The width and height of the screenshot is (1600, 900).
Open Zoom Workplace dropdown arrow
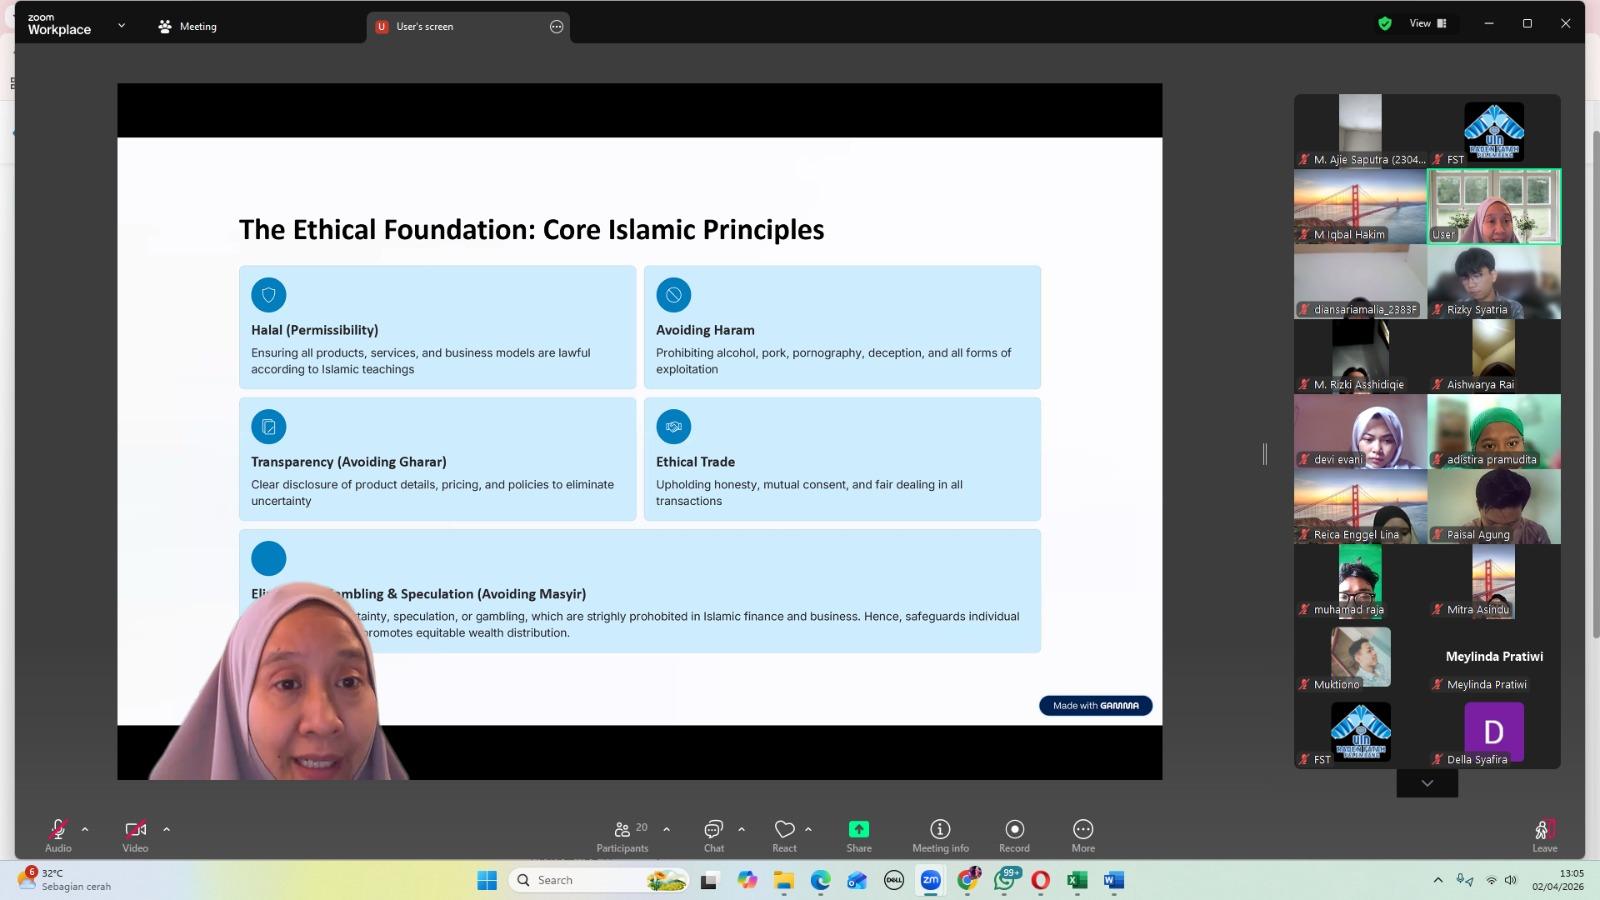coord(121,26)
